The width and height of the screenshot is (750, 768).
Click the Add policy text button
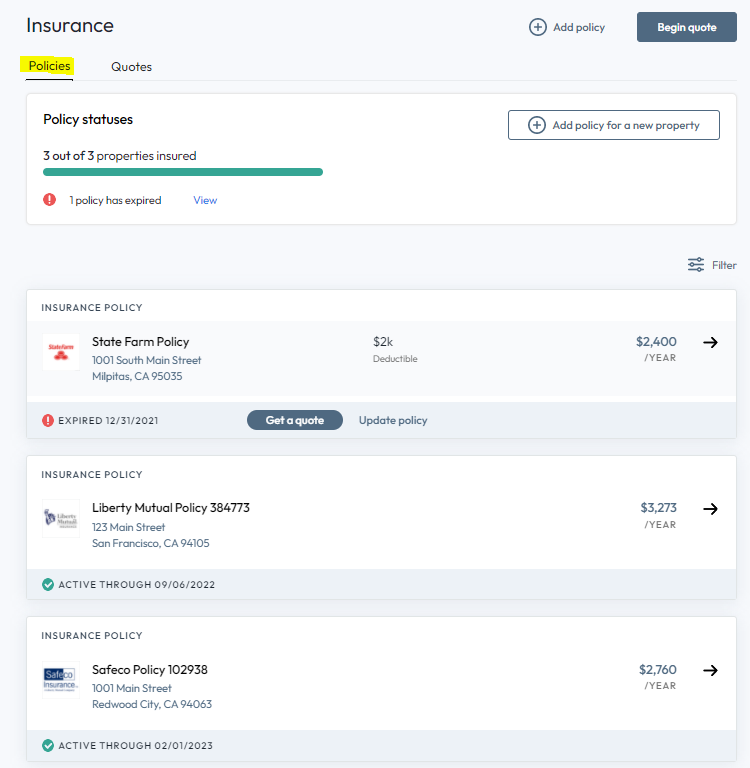point(579,27)
